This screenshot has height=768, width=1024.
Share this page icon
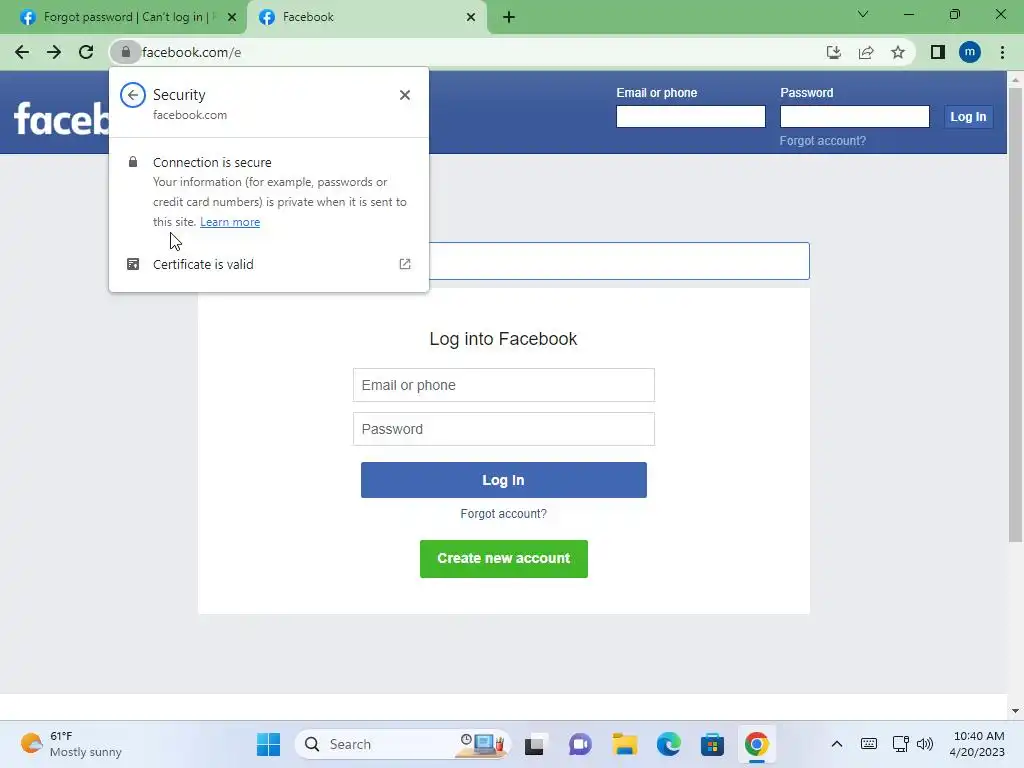pyautogui.click(x=866, y=52)
